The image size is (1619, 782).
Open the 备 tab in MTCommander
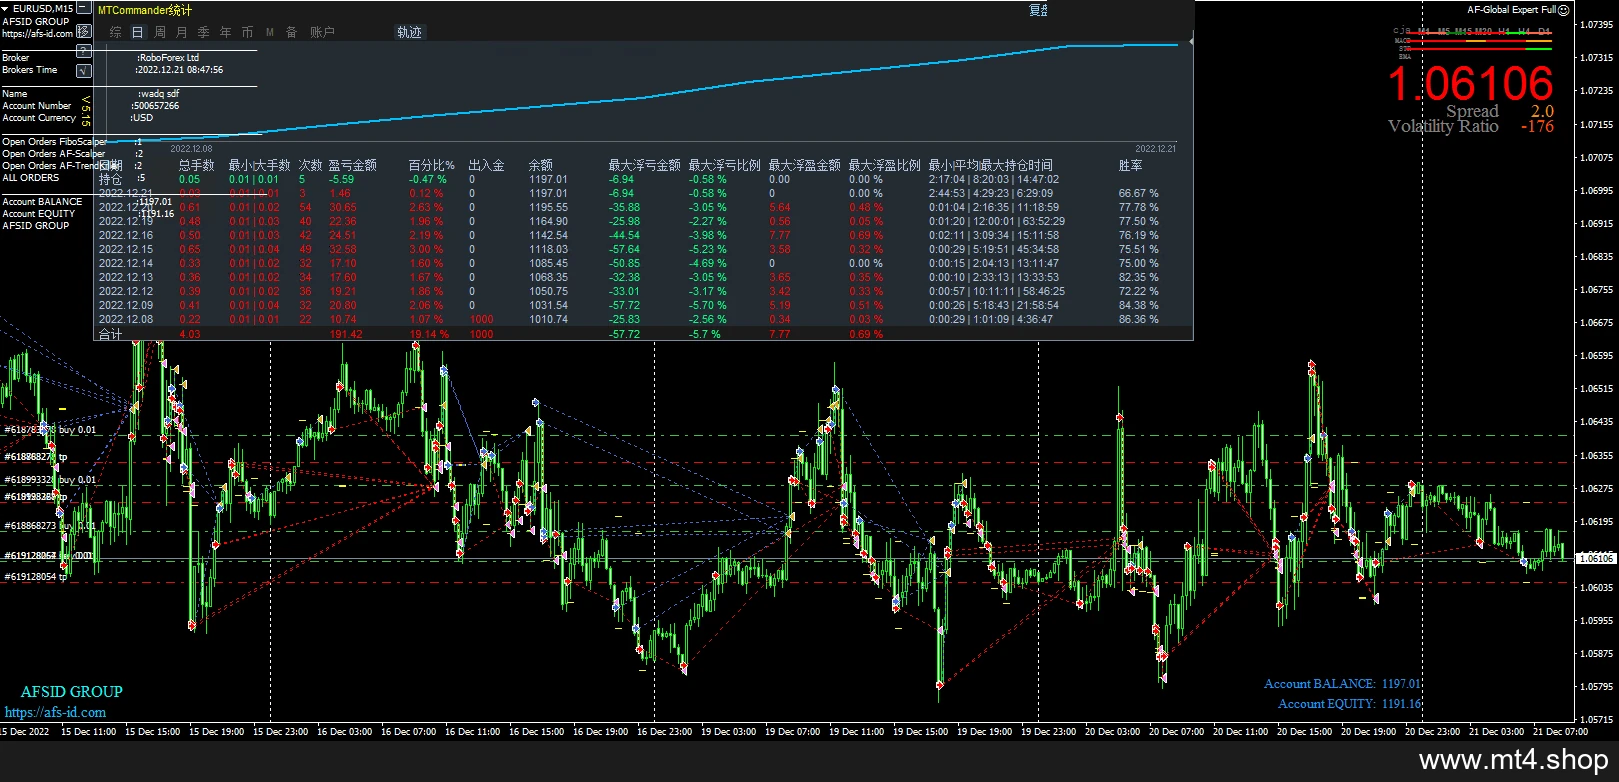tap(292, 32)
